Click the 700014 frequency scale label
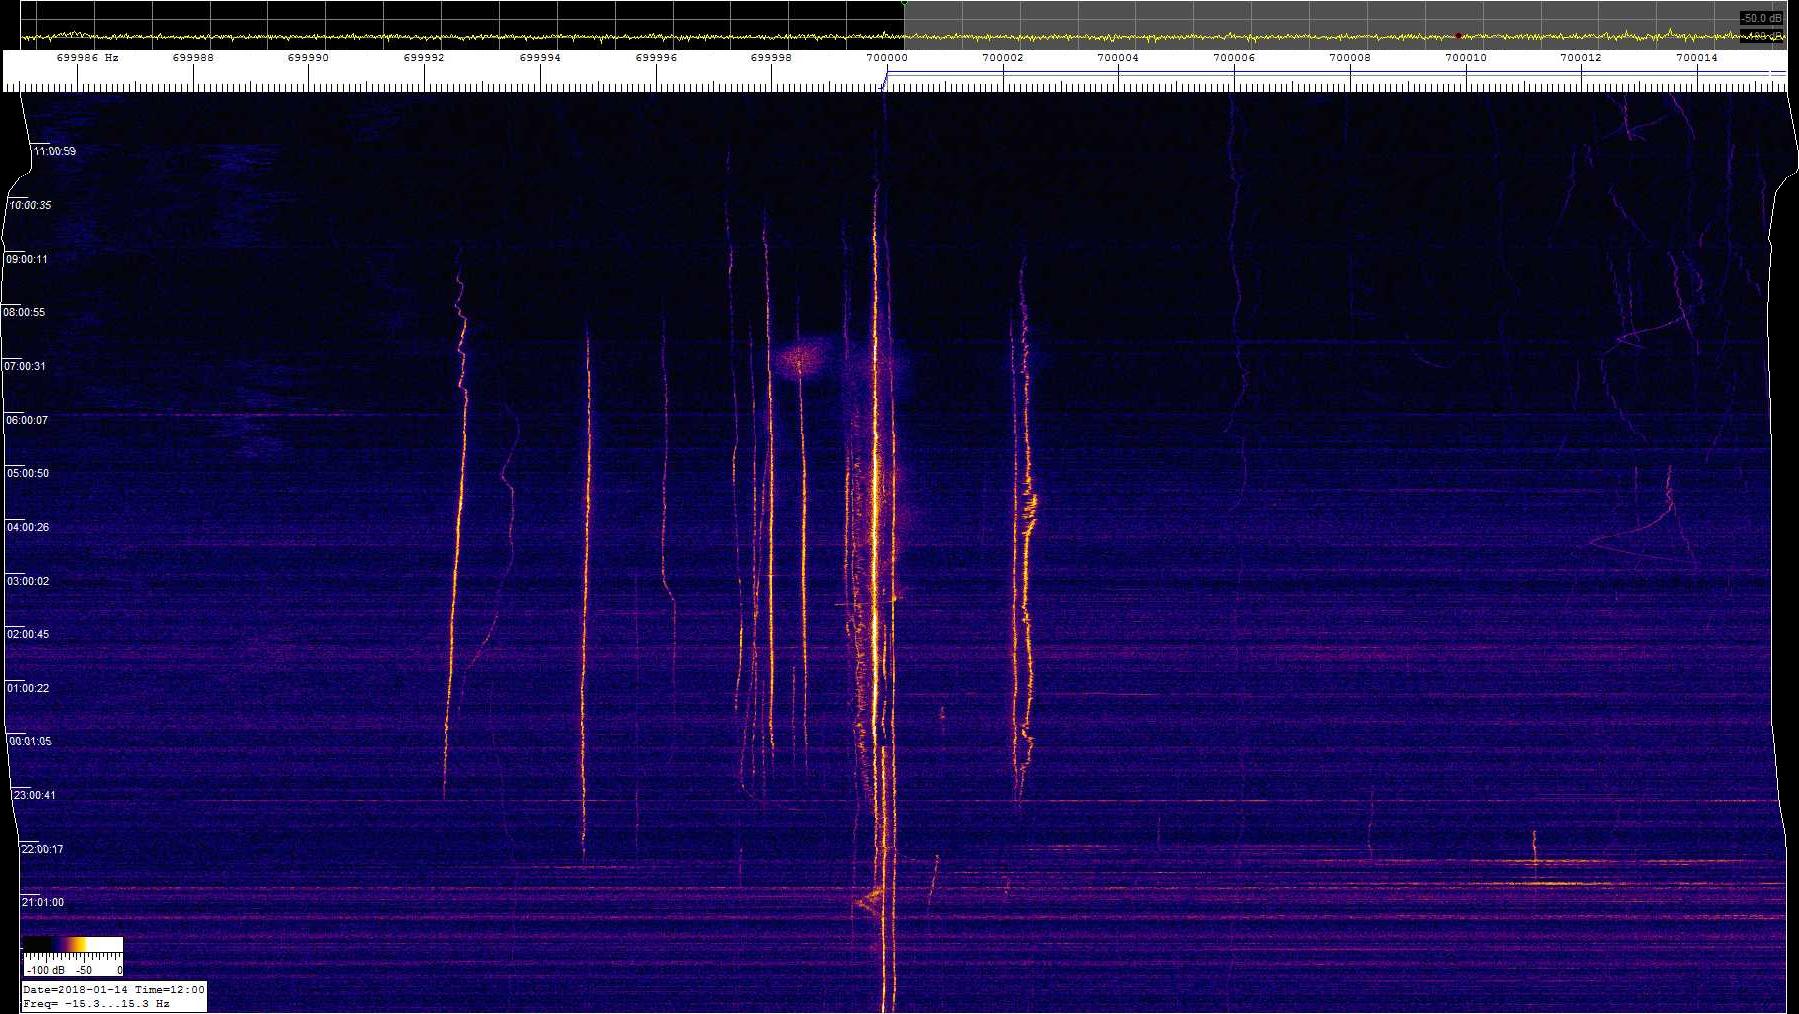The image size is (1799, 1014). (x=1697, y=58)
